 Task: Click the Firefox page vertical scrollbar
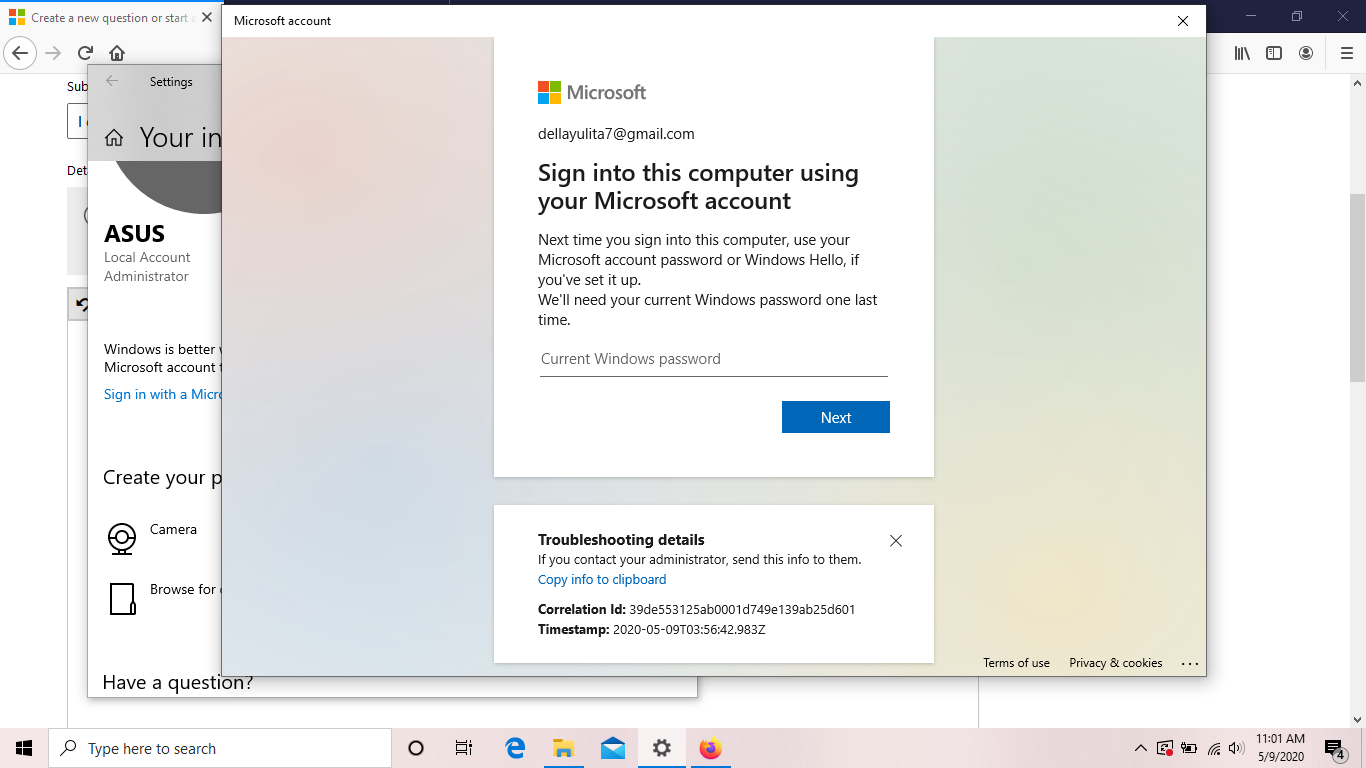(x=1357, y=288)
